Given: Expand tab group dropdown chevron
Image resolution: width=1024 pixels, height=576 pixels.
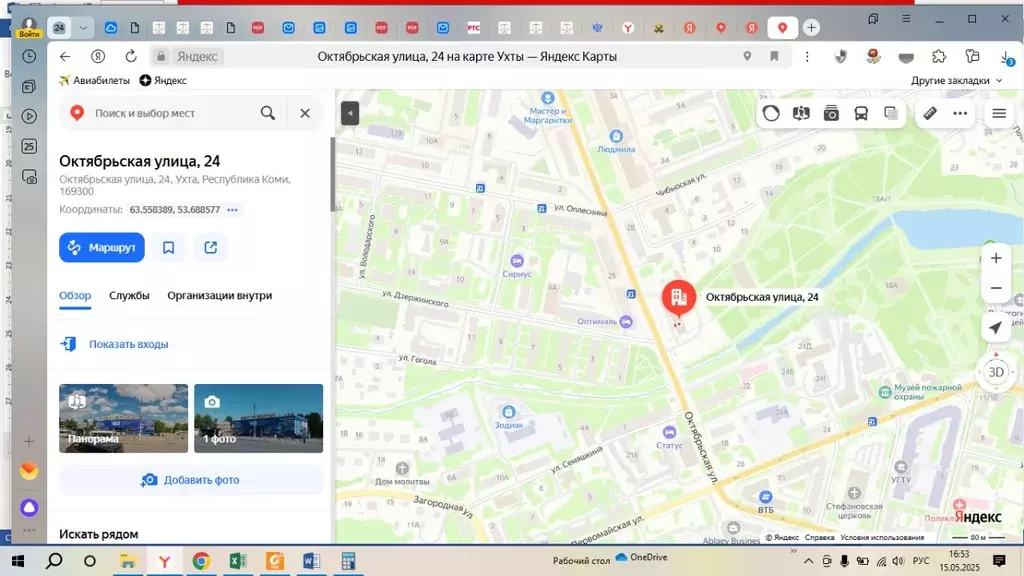Looking at the screenshot, I should (83, 27).
